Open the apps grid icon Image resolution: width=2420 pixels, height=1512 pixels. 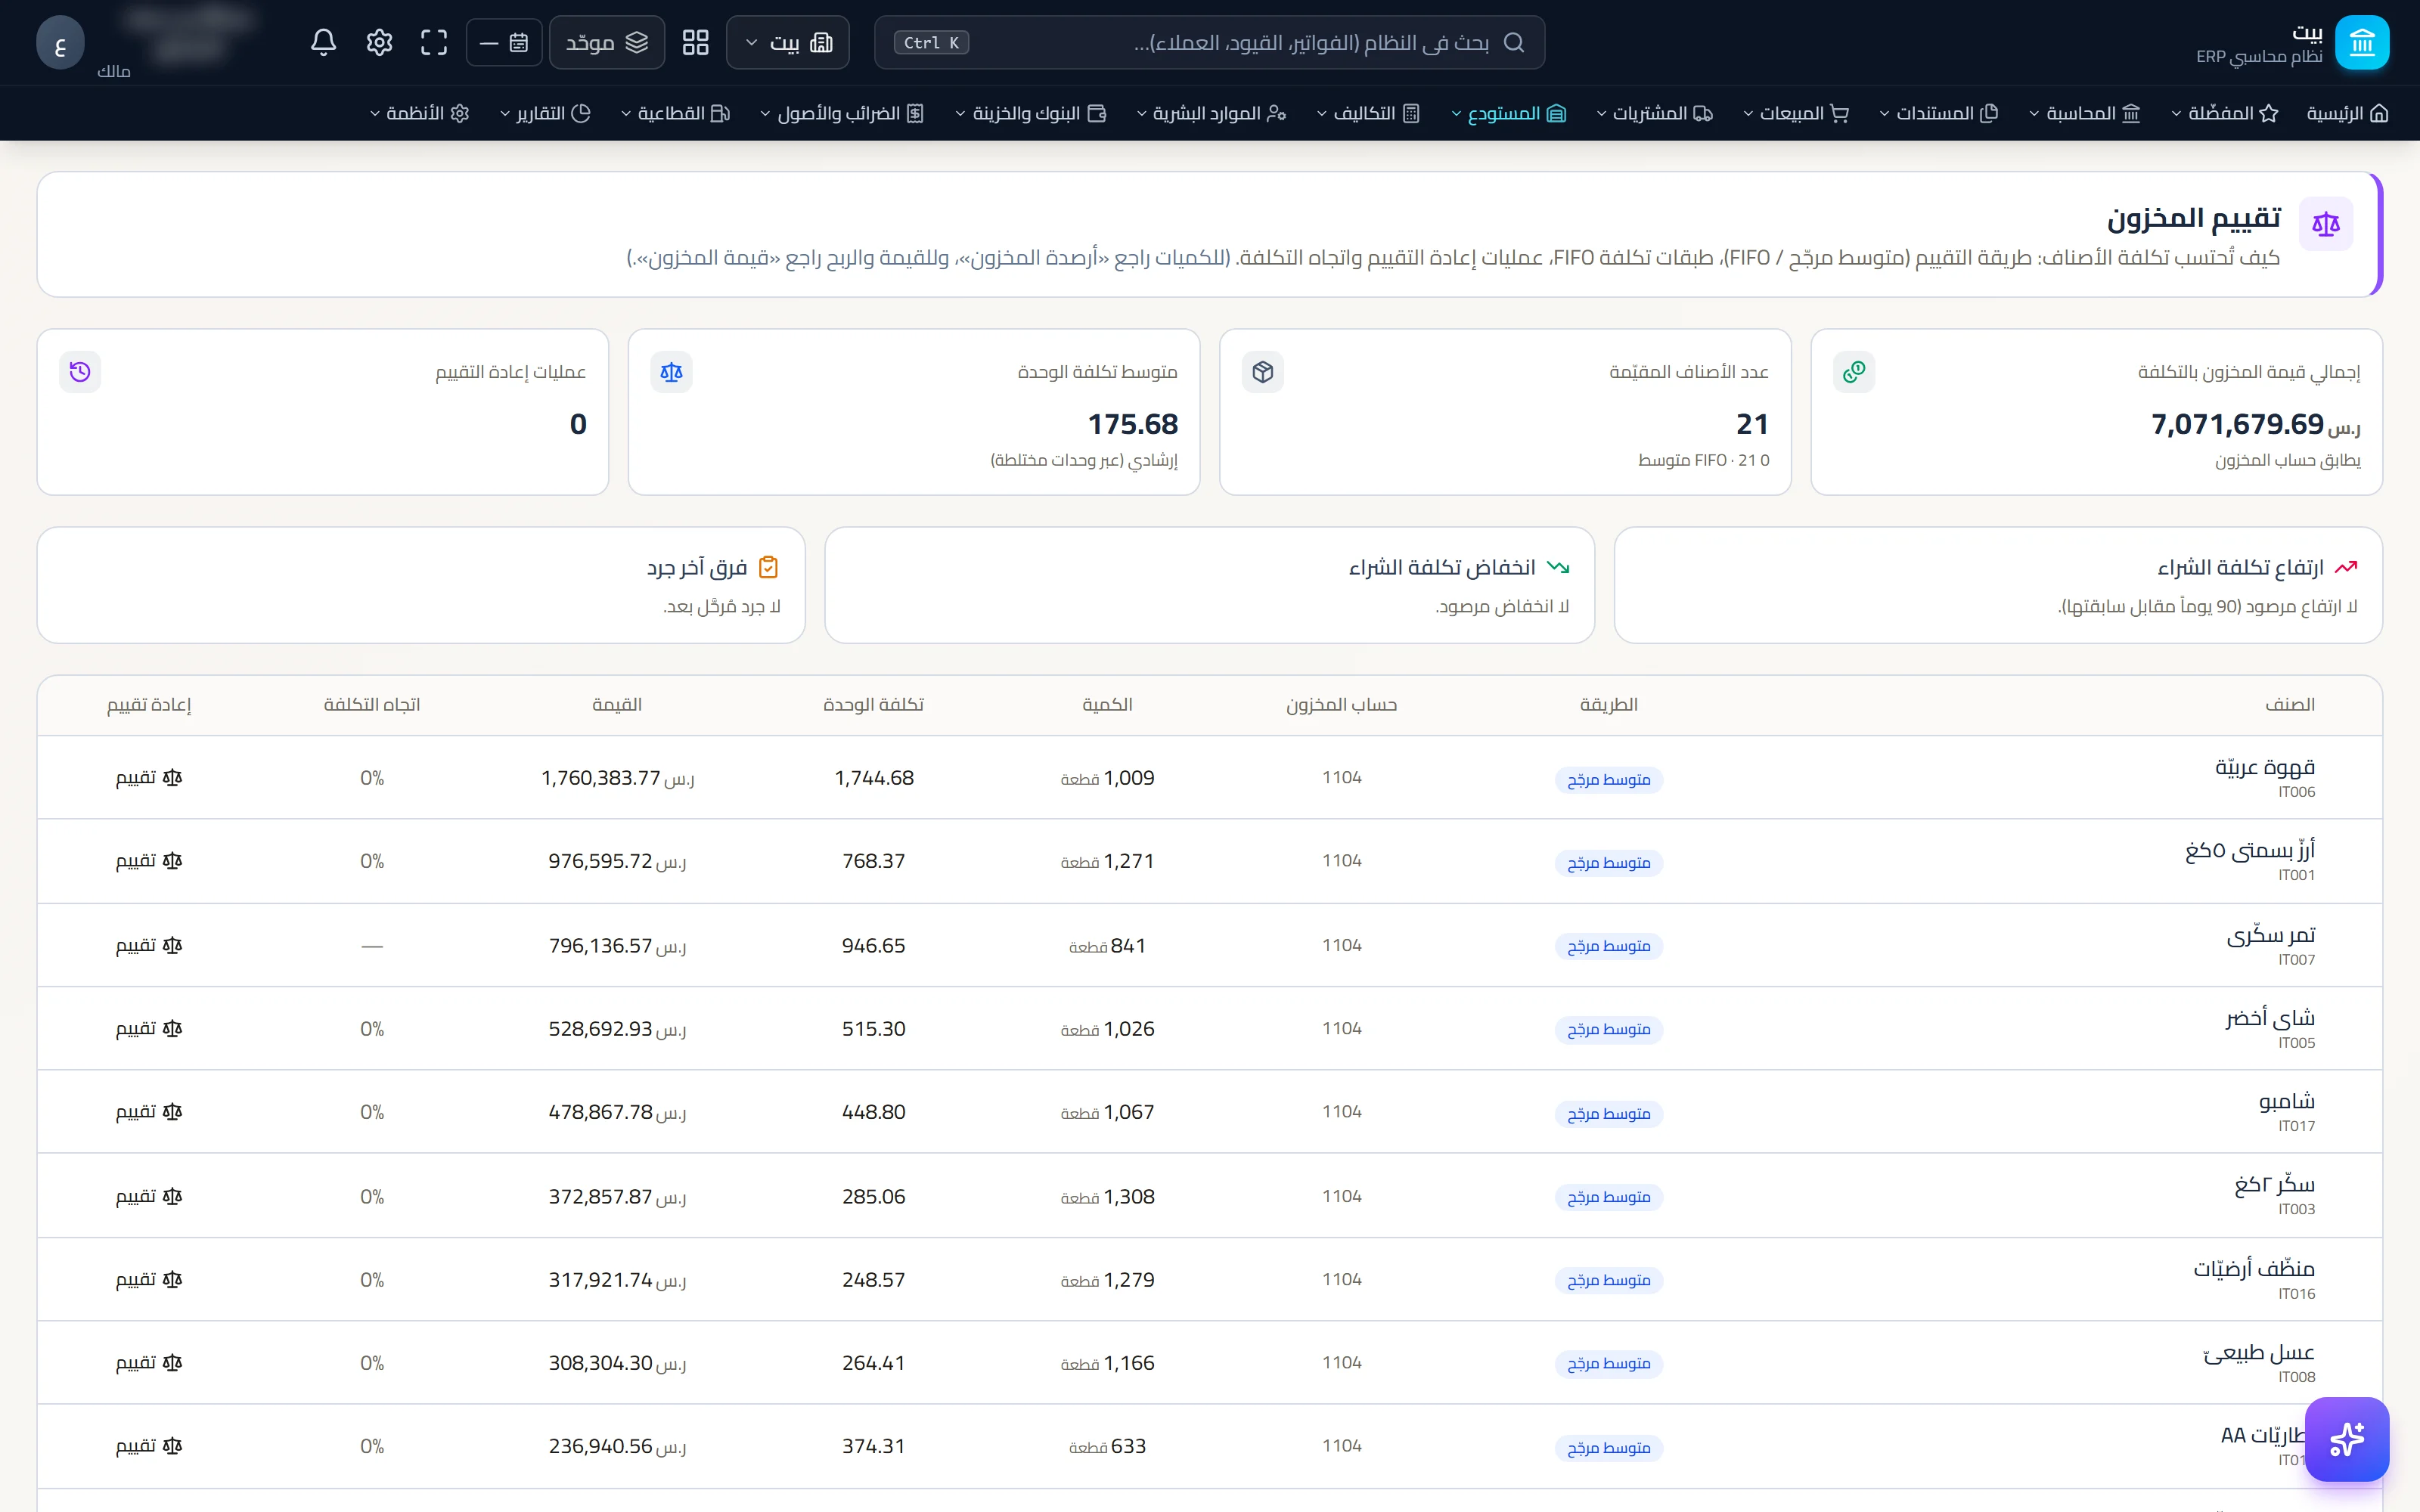[x=695, y=42]
